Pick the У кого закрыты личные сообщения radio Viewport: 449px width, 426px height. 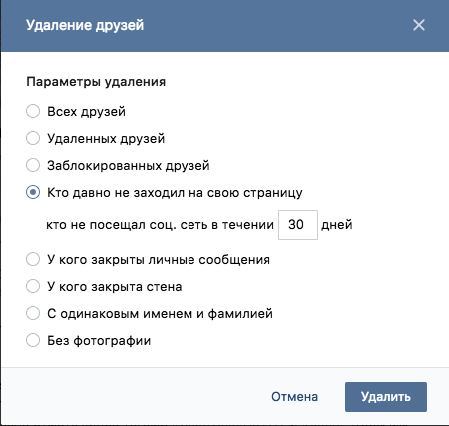pyautogui.click(x=33, y=259)
